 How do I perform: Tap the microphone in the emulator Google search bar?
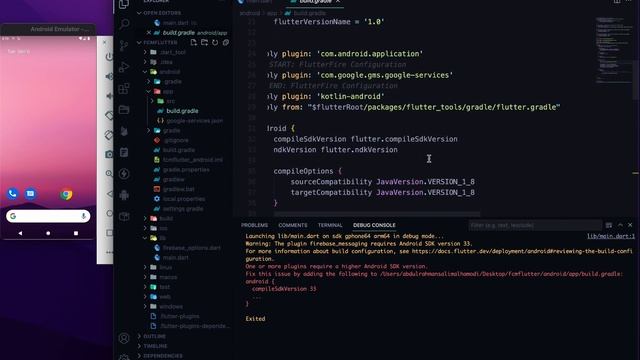[83, 216]
